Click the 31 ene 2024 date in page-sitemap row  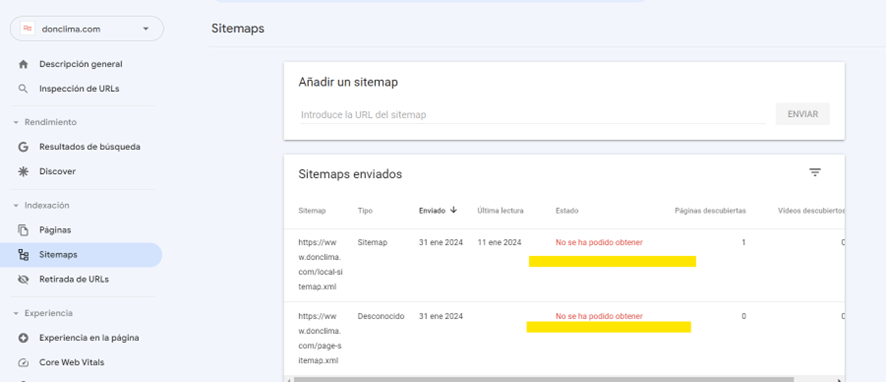(441, 316)
